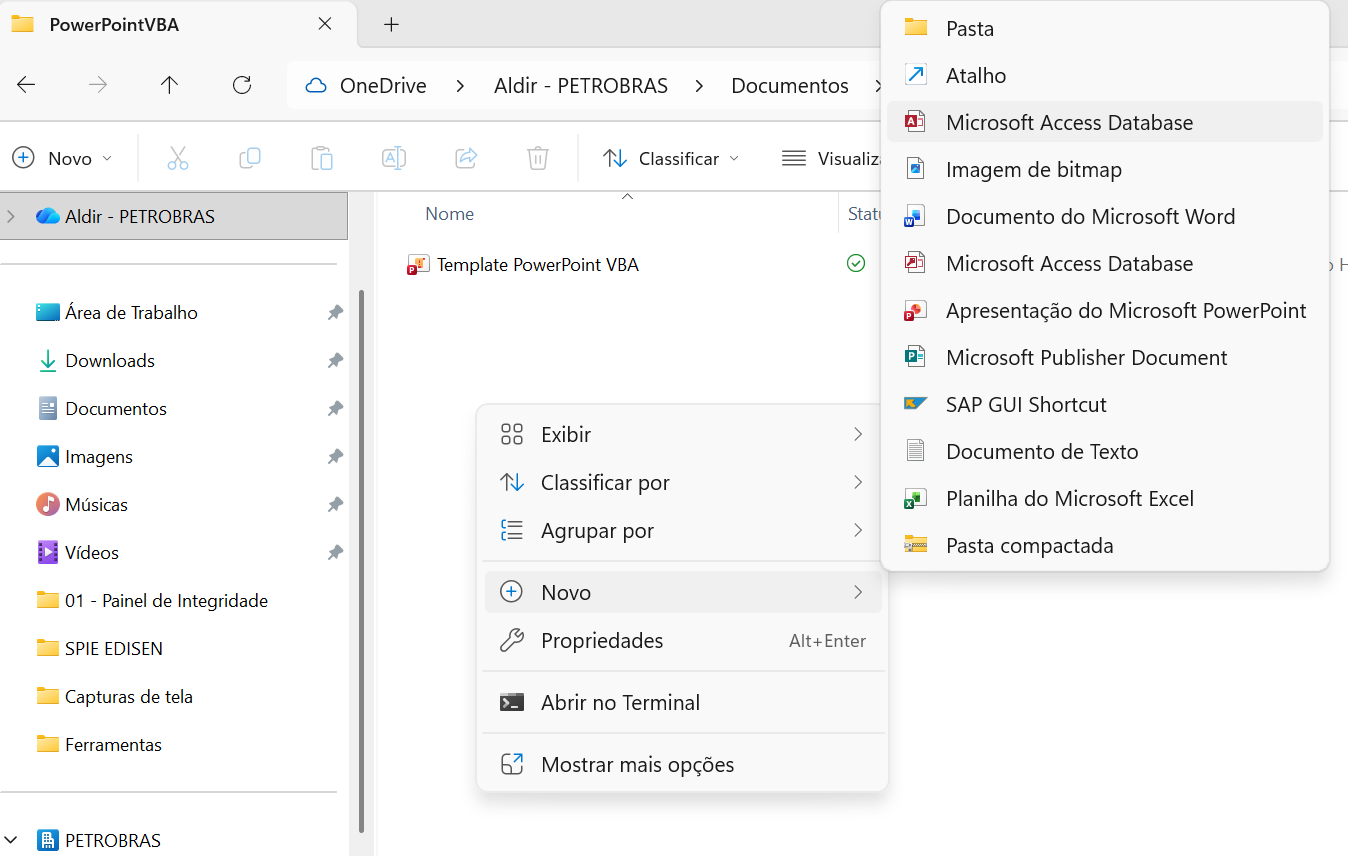Image resolution: width=1348 pixels, height=856 pixels.
Task: Open the Novo toolbar dropdown
Action: 62,158
